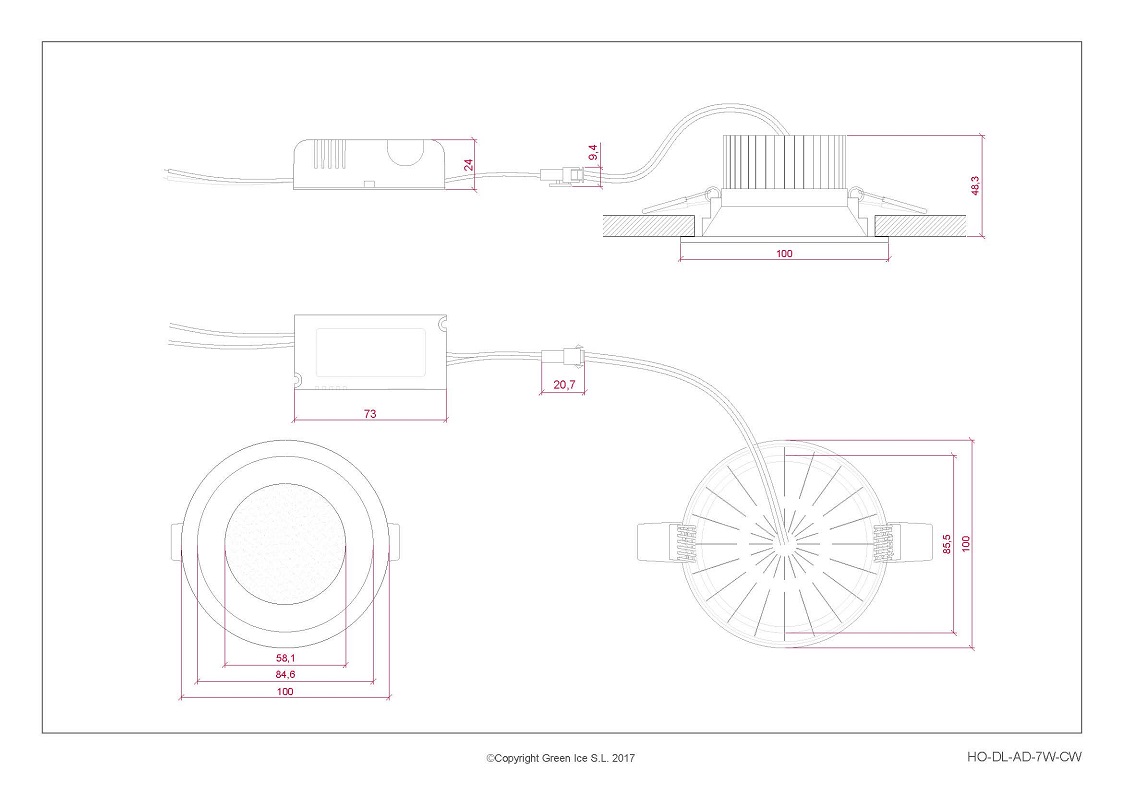Click the 20,7 connector length dimension
The width and height of the screenshot is (1123, 793).
[x=564, y=385]
